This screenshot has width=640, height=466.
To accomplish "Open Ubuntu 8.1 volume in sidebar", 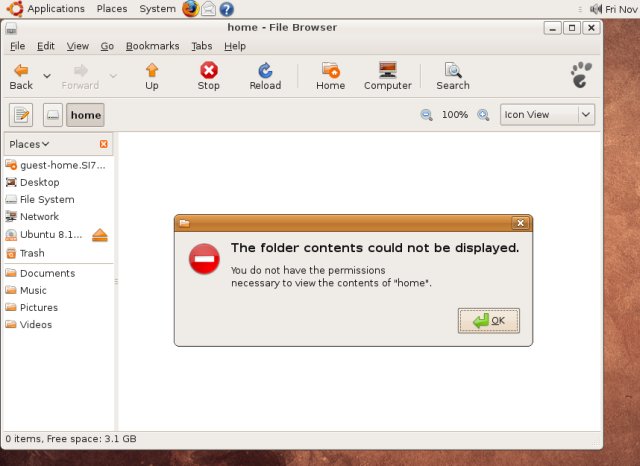I will point(45,235).
